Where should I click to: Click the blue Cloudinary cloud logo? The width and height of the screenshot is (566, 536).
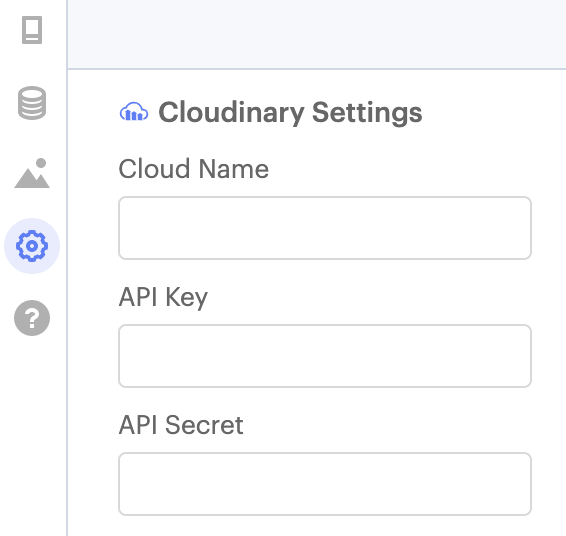pyautogui.click(x=134, y=112)
